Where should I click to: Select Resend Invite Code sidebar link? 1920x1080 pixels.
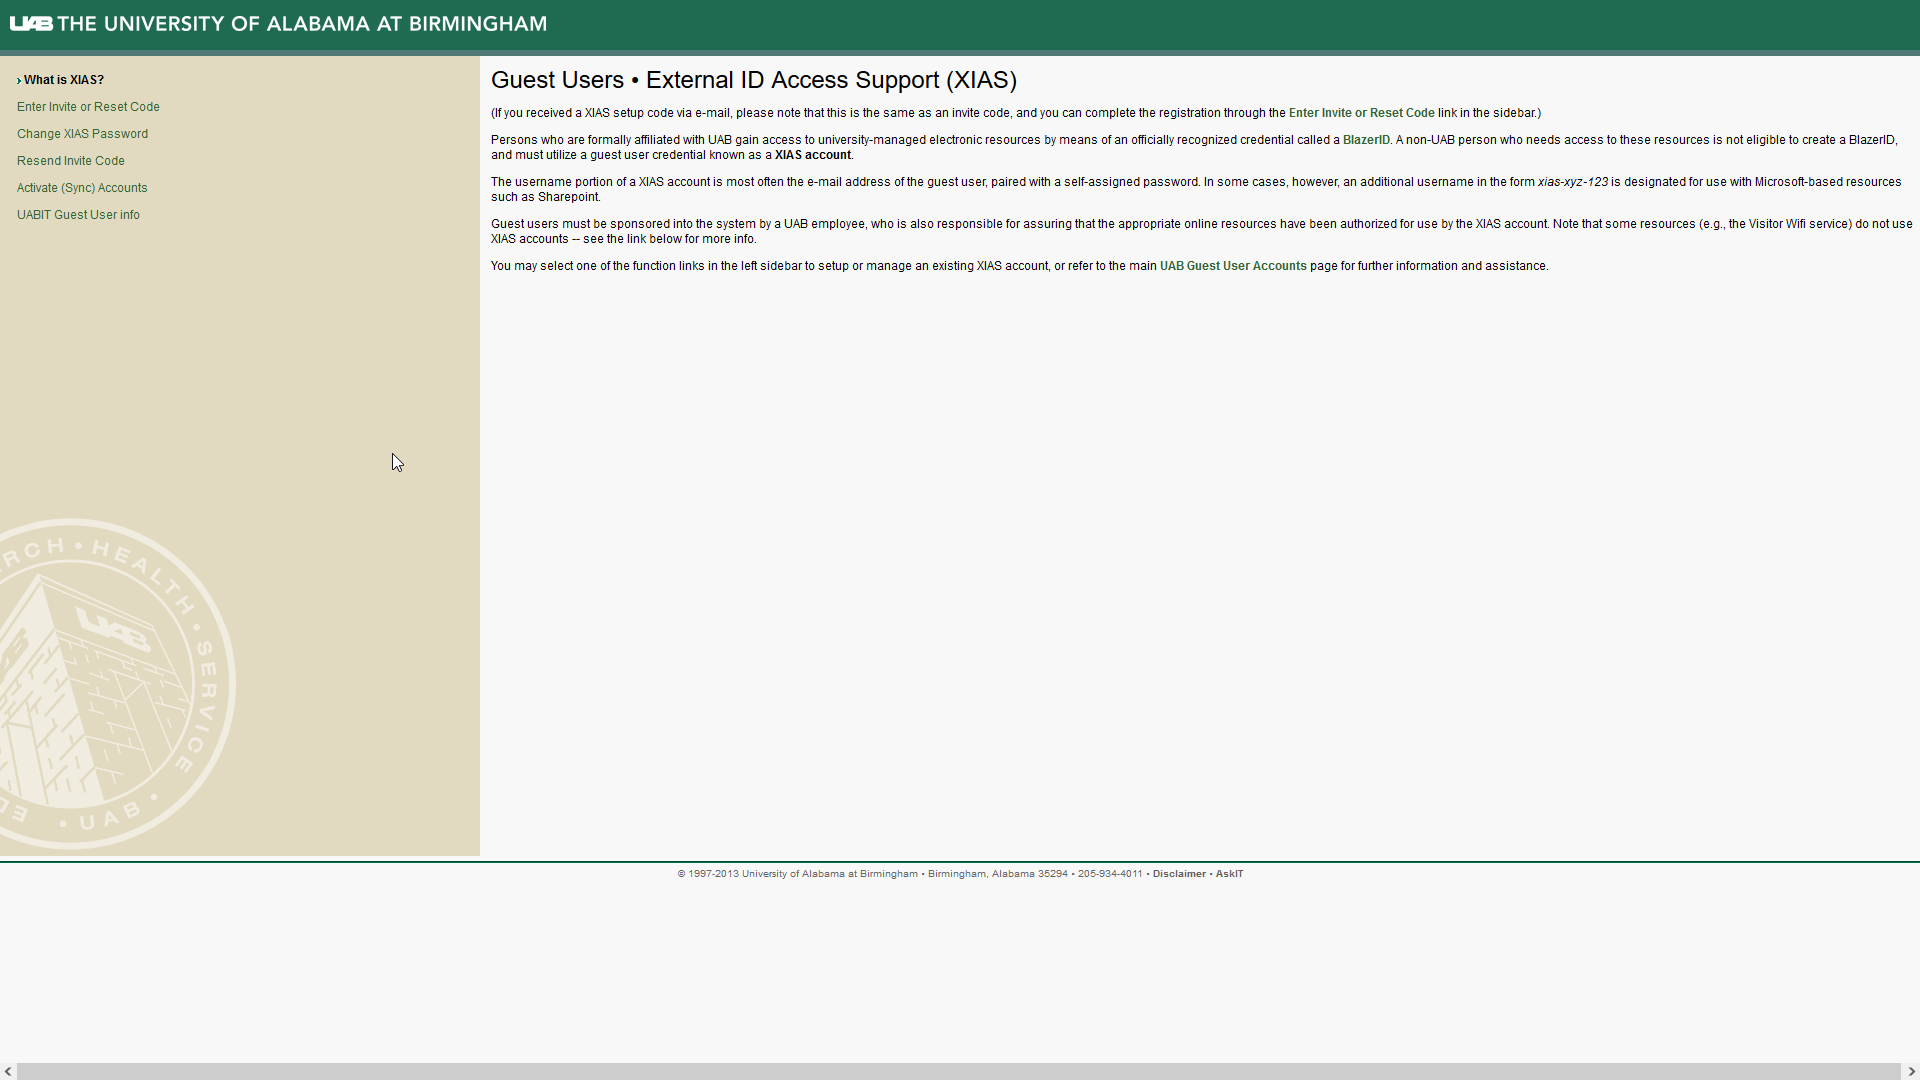tap(71, 161)
